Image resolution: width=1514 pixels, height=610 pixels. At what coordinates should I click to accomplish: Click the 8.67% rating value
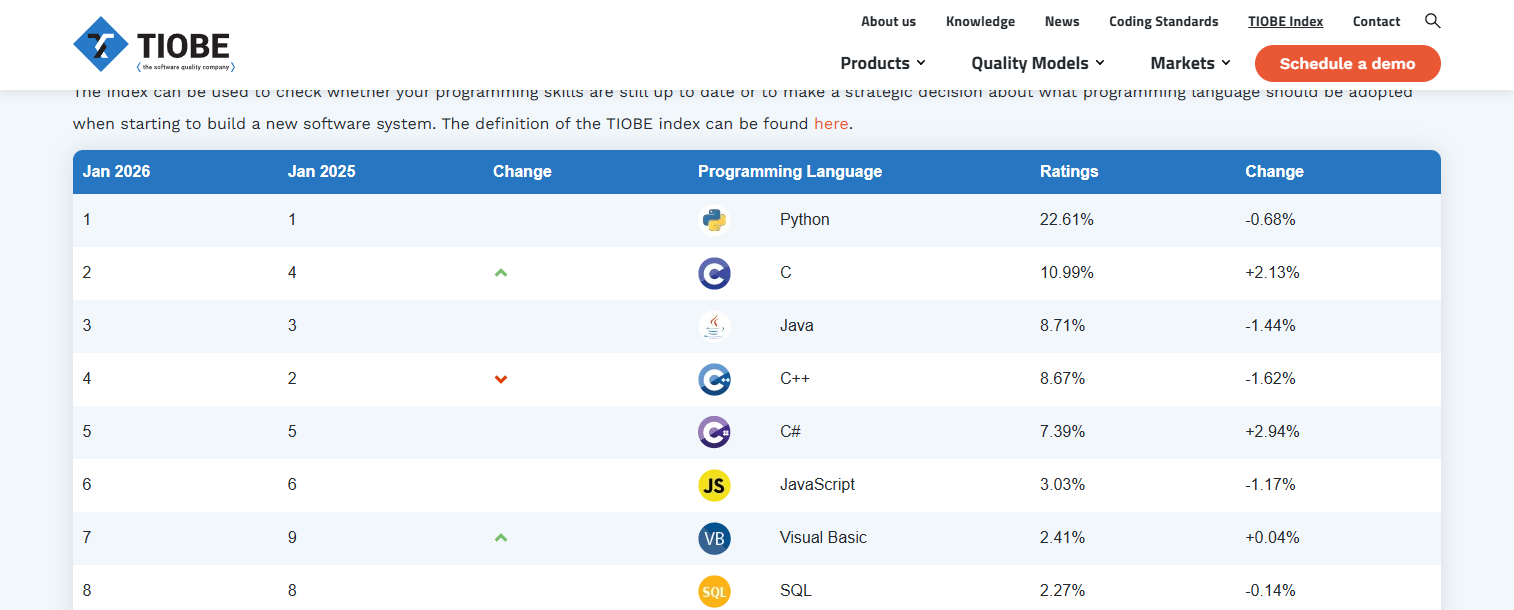pos(1063,379)
